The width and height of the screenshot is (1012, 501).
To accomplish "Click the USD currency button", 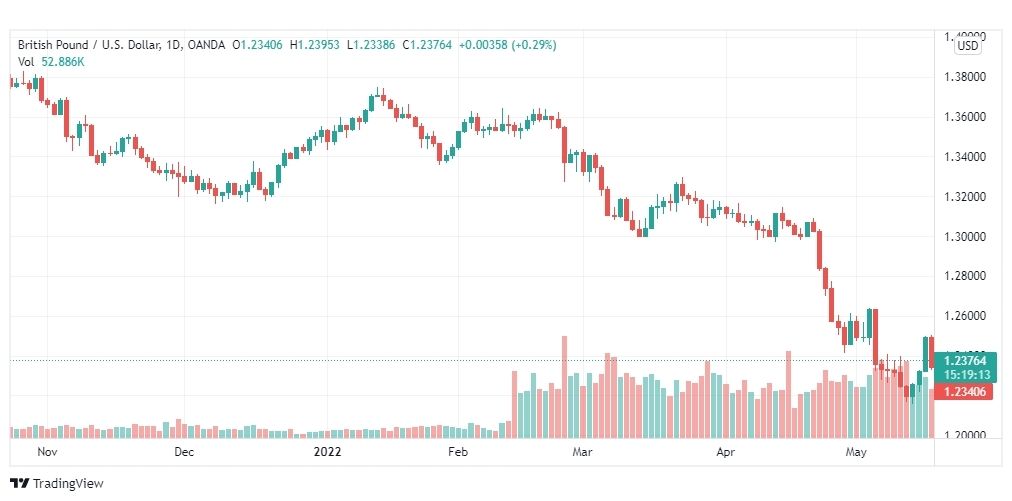I will click(967, 46).
